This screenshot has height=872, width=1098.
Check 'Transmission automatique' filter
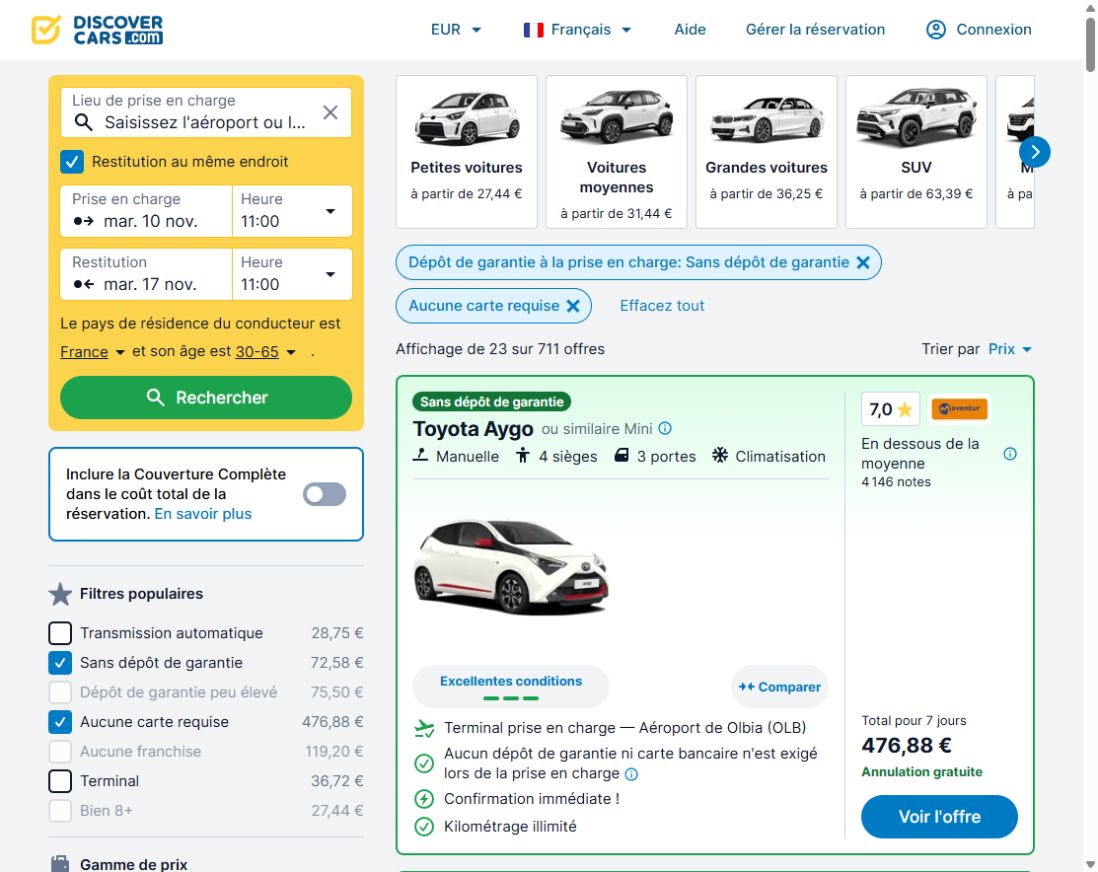[60, 633]
